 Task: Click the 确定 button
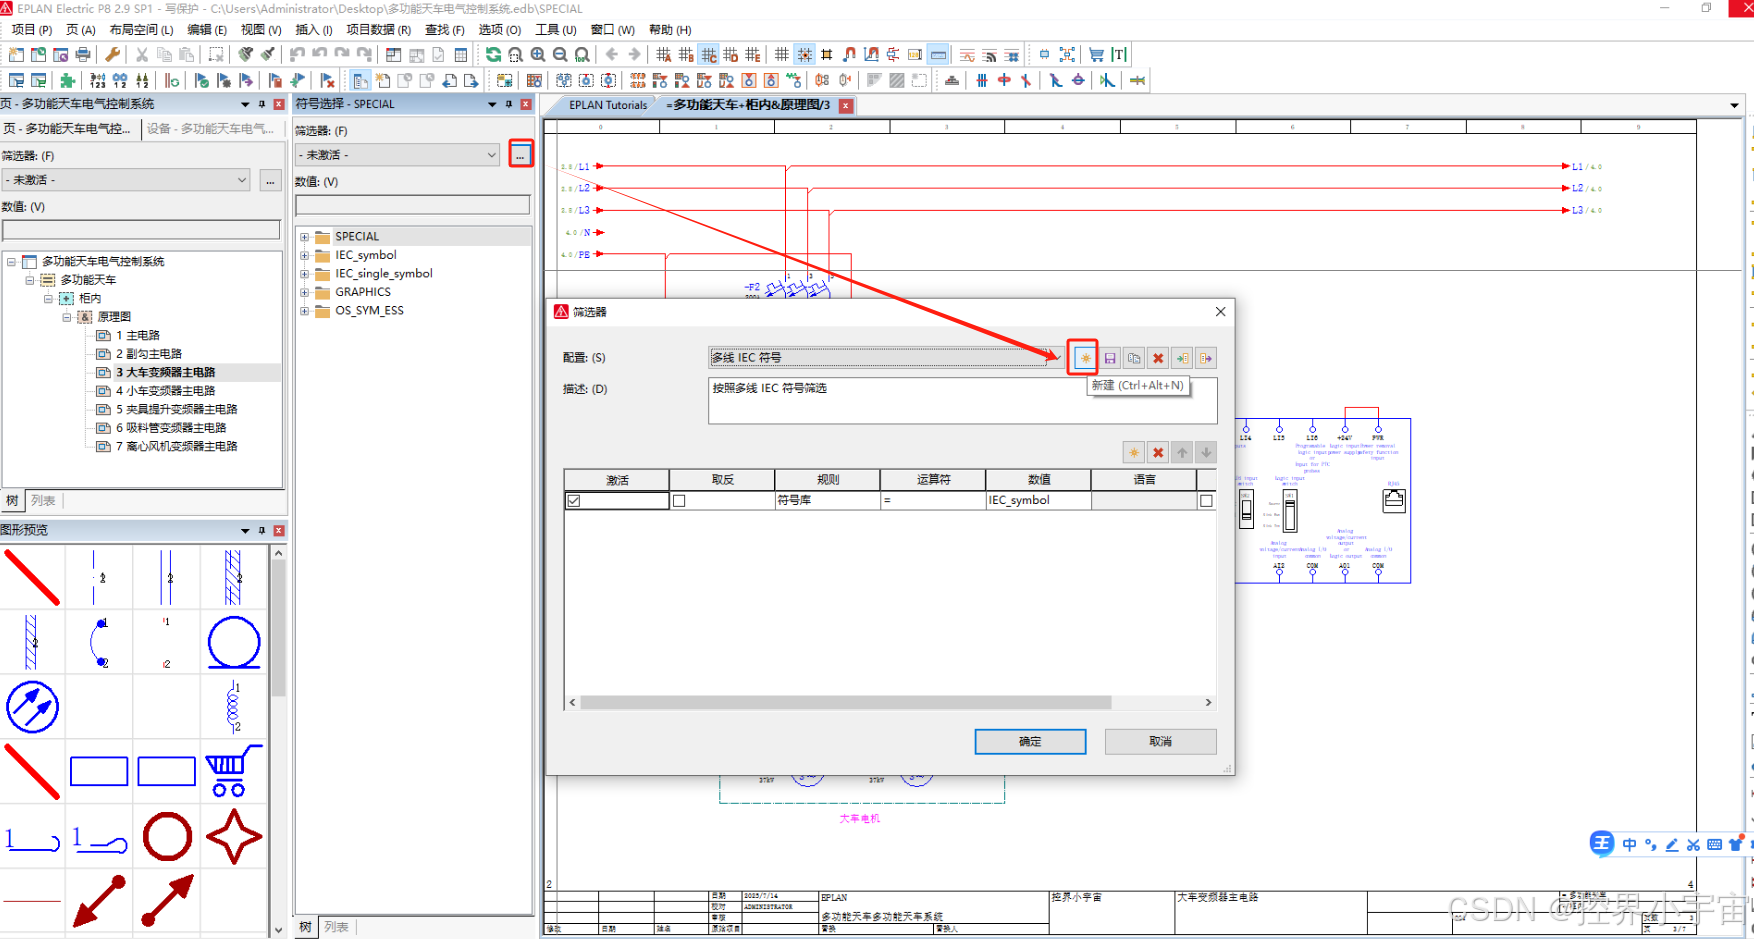point(1030,741)
